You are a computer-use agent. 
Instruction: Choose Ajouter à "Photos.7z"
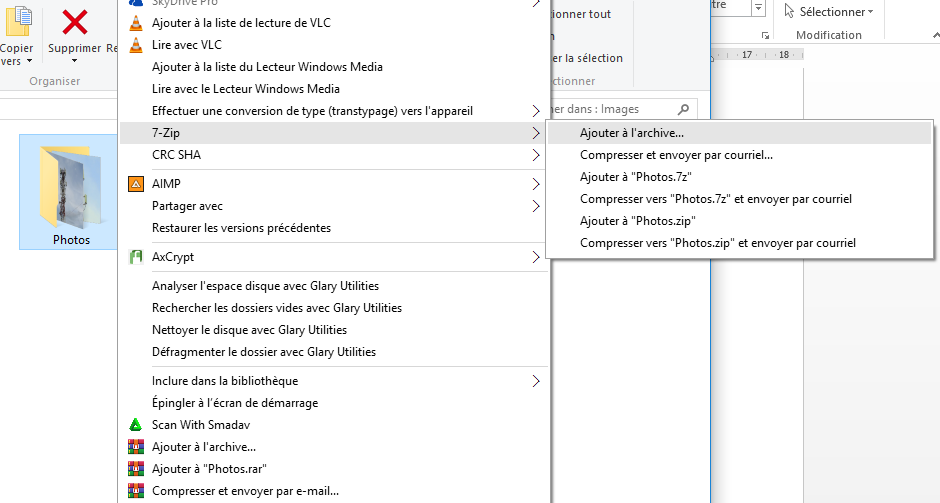[x=740, y=177]
